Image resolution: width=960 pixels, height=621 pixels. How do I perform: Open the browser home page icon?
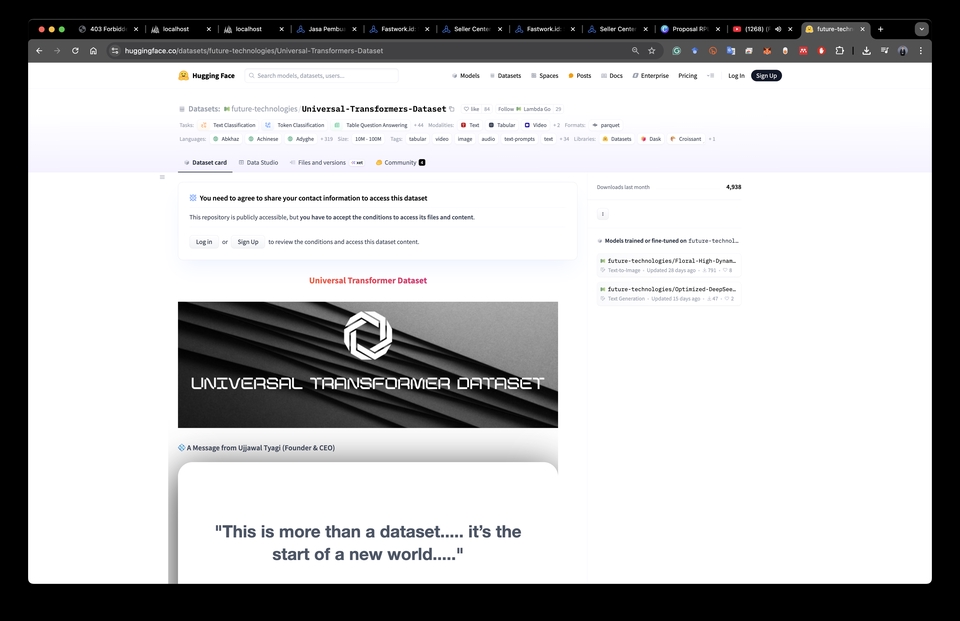tap(93, 51)
